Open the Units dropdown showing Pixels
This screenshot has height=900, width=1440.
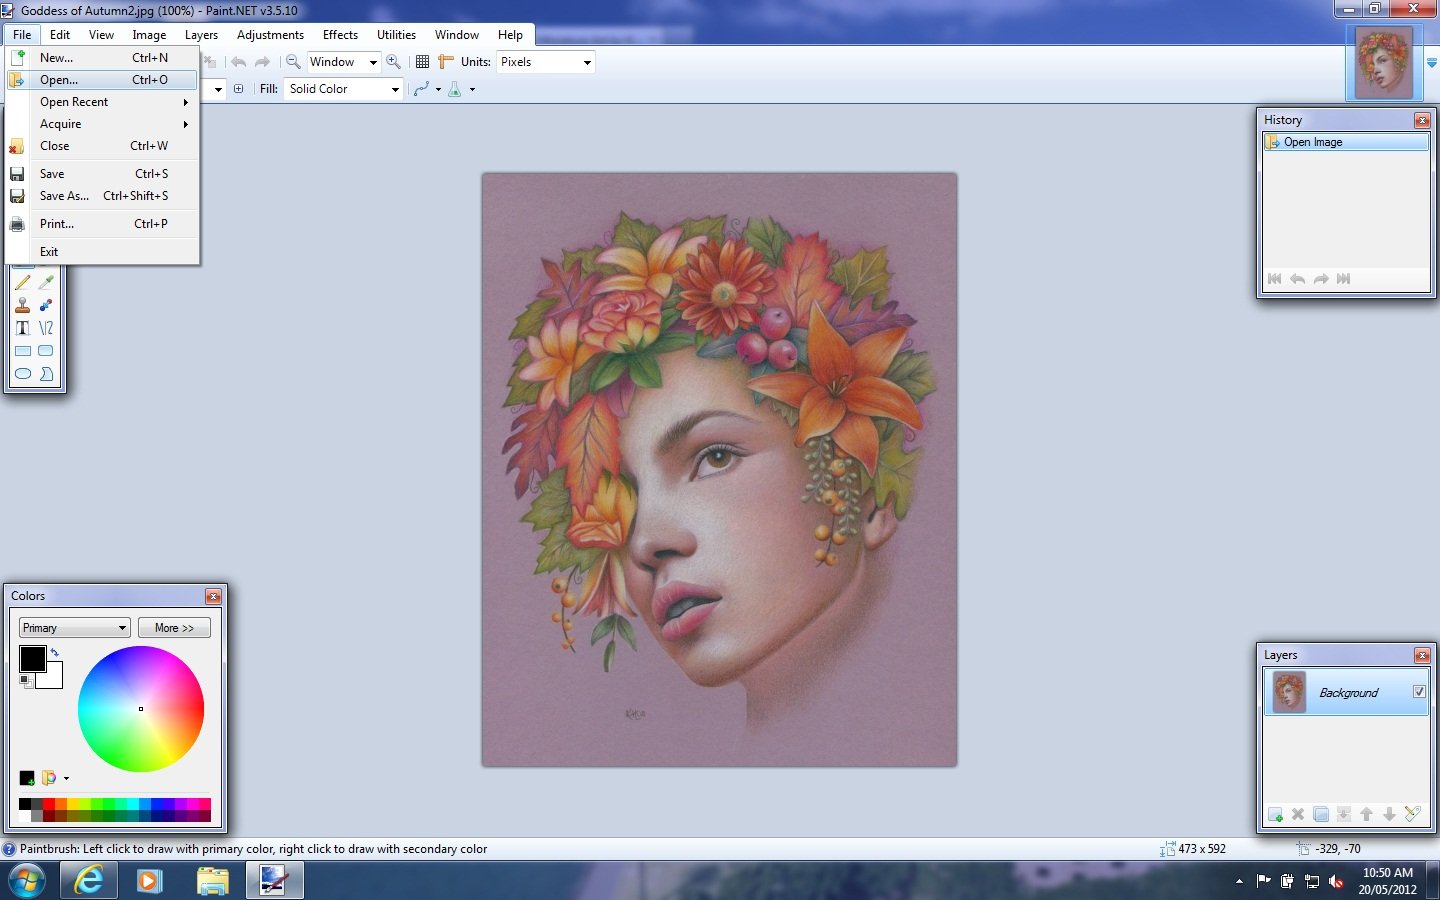[x=546, y=62]
